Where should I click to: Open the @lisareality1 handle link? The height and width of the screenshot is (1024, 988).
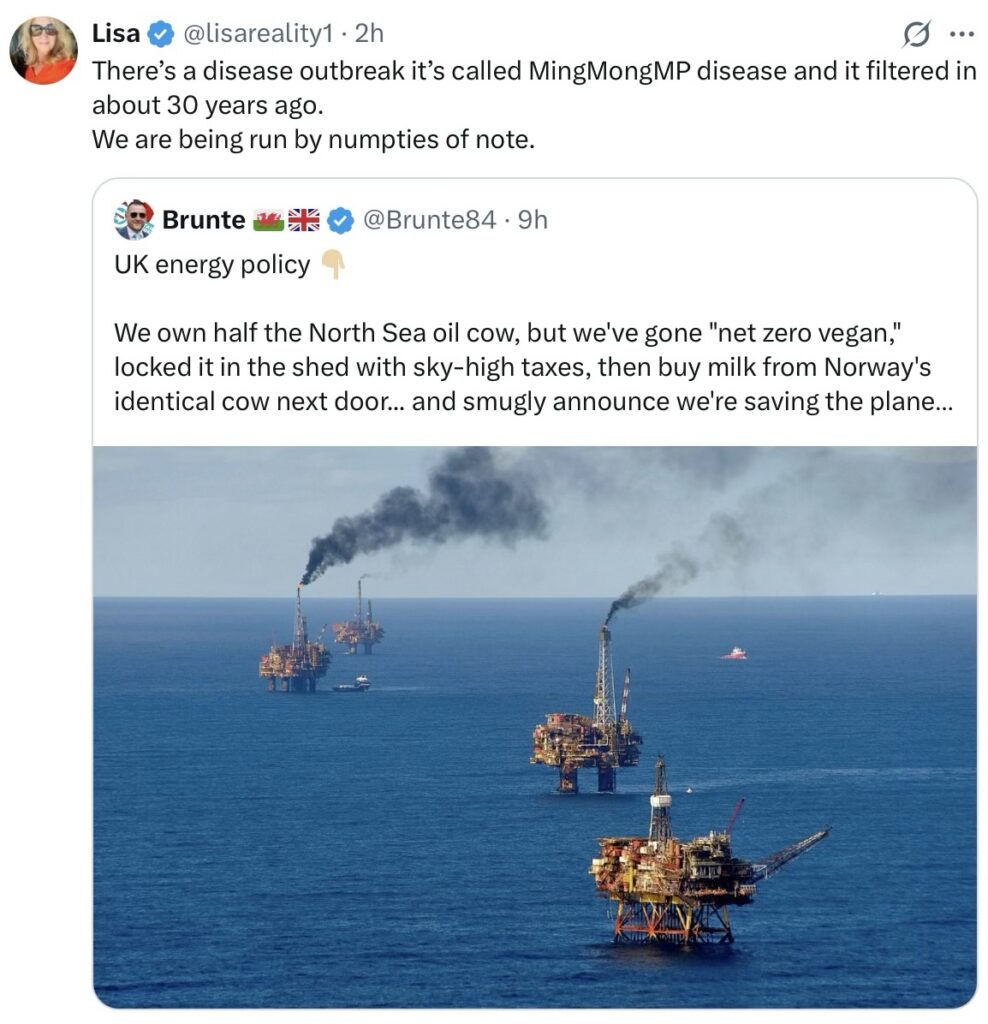pyautogui.click(x=258, y=34)
